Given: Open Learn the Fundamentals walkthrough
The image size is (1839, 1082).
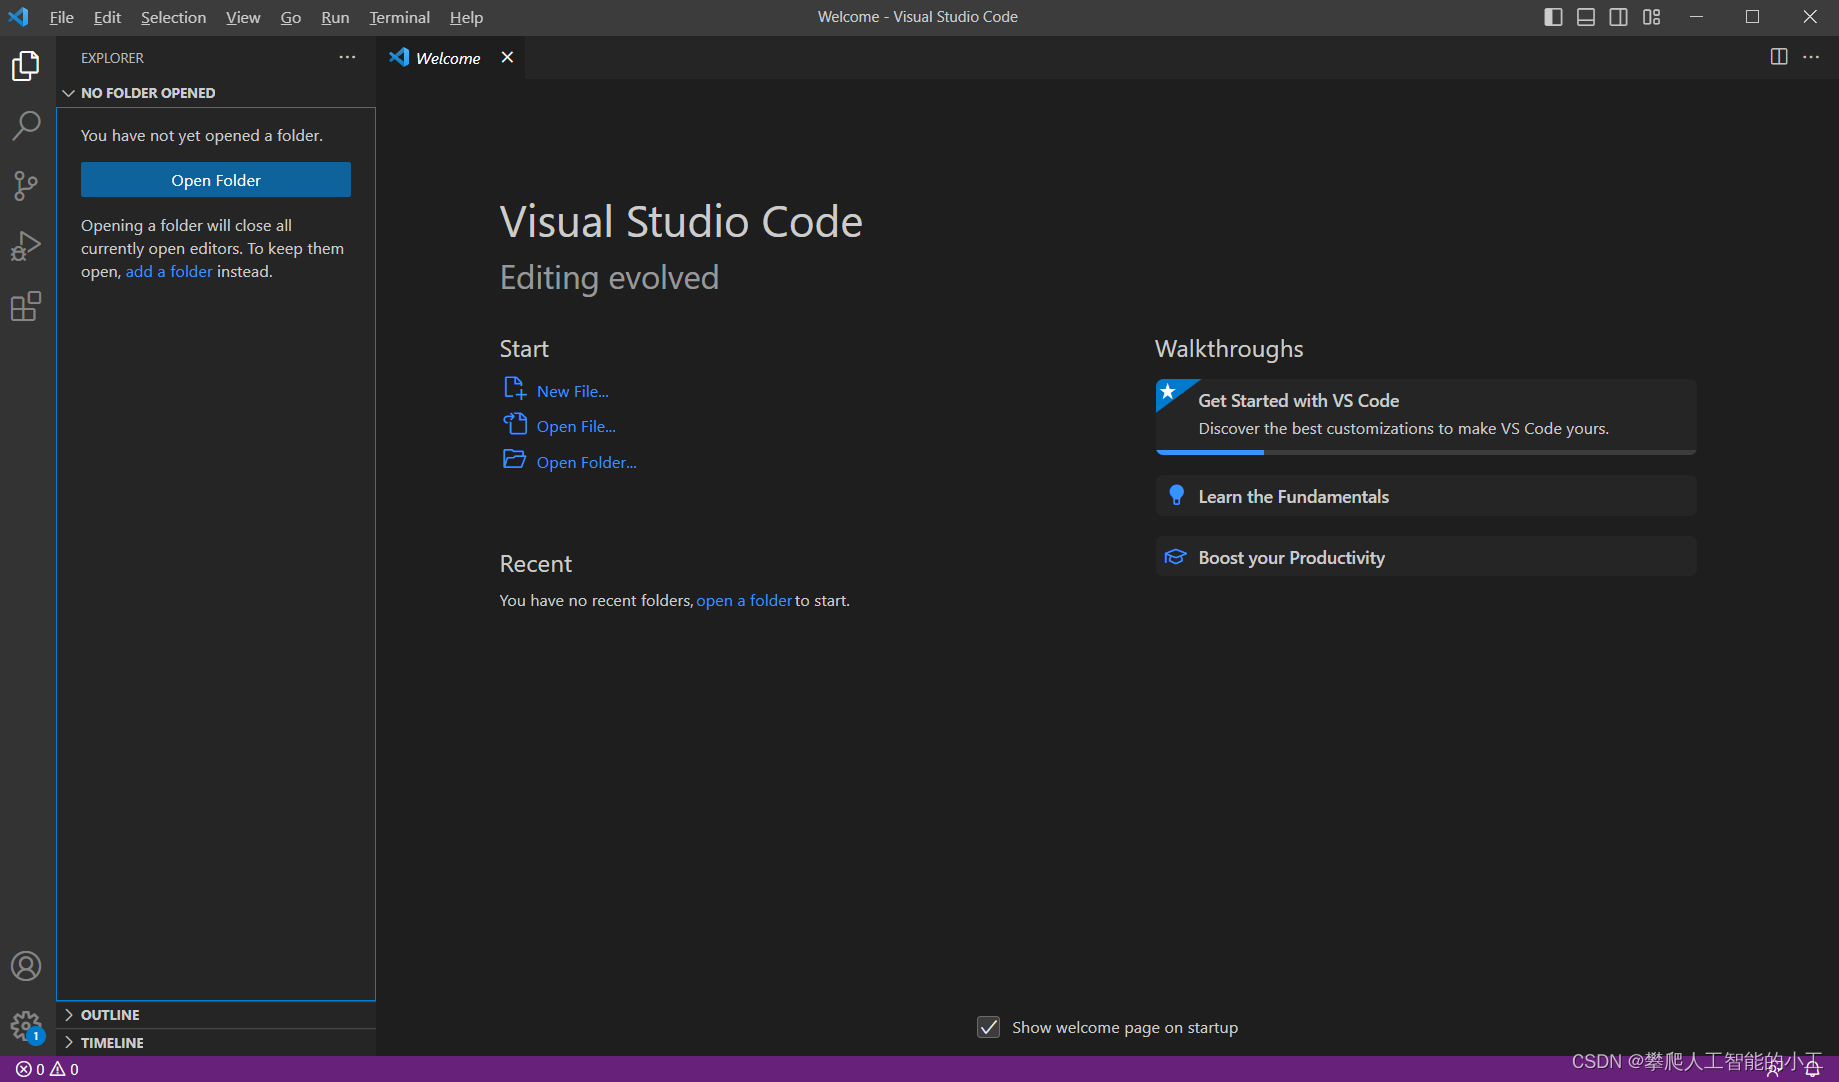Looking at the screenshot, I should pyautogui.click(x=1426, y=496).
